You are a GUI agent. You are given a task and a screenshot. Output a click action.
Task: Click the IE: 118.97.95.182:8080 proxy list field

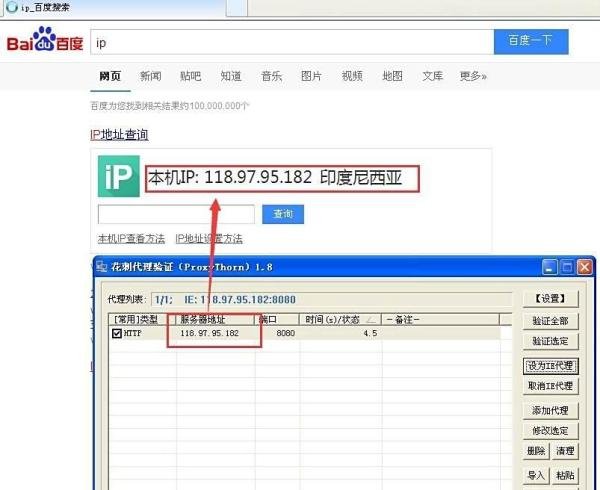(x=331, y=299)
